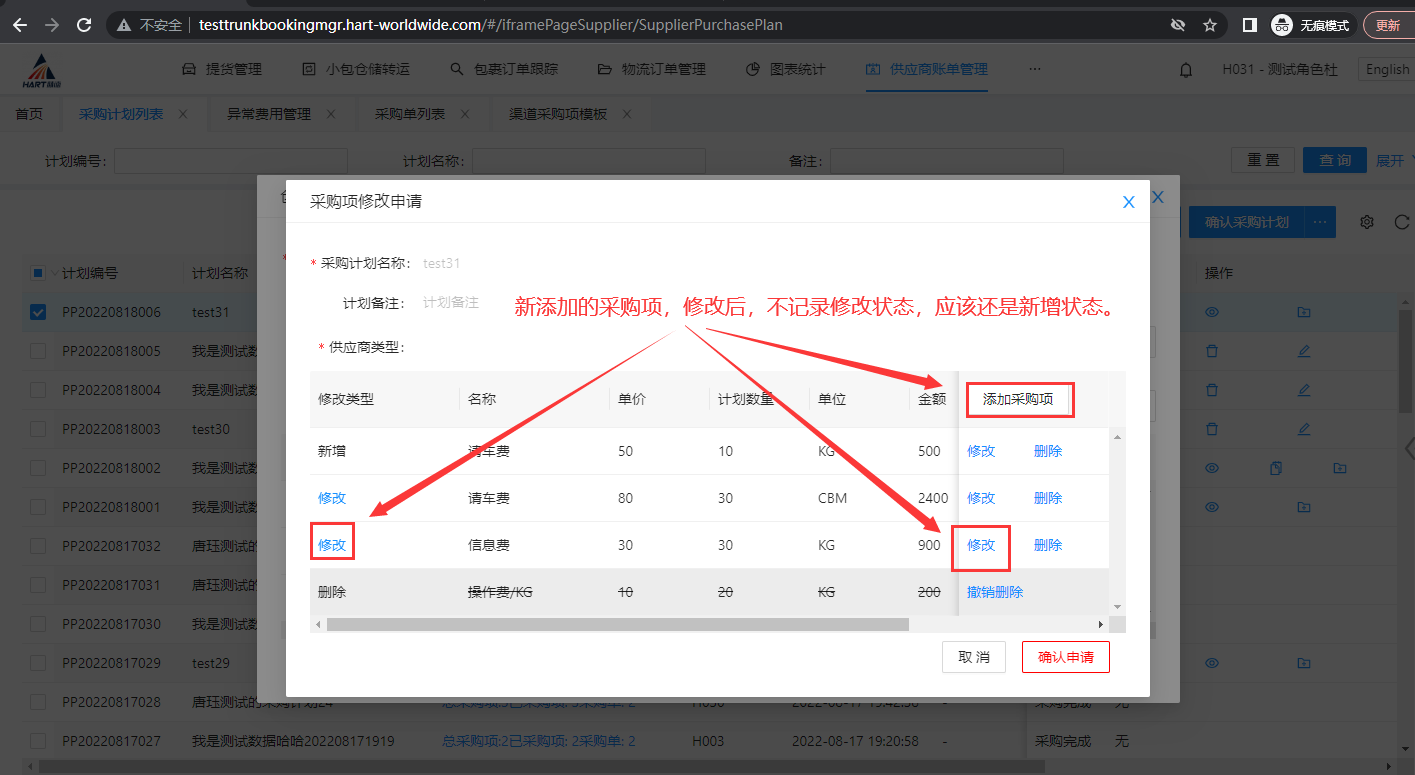Click pencil edit icon for PP20220818004
This screenshot has width=1415, height=775.
pos(1303,390)
